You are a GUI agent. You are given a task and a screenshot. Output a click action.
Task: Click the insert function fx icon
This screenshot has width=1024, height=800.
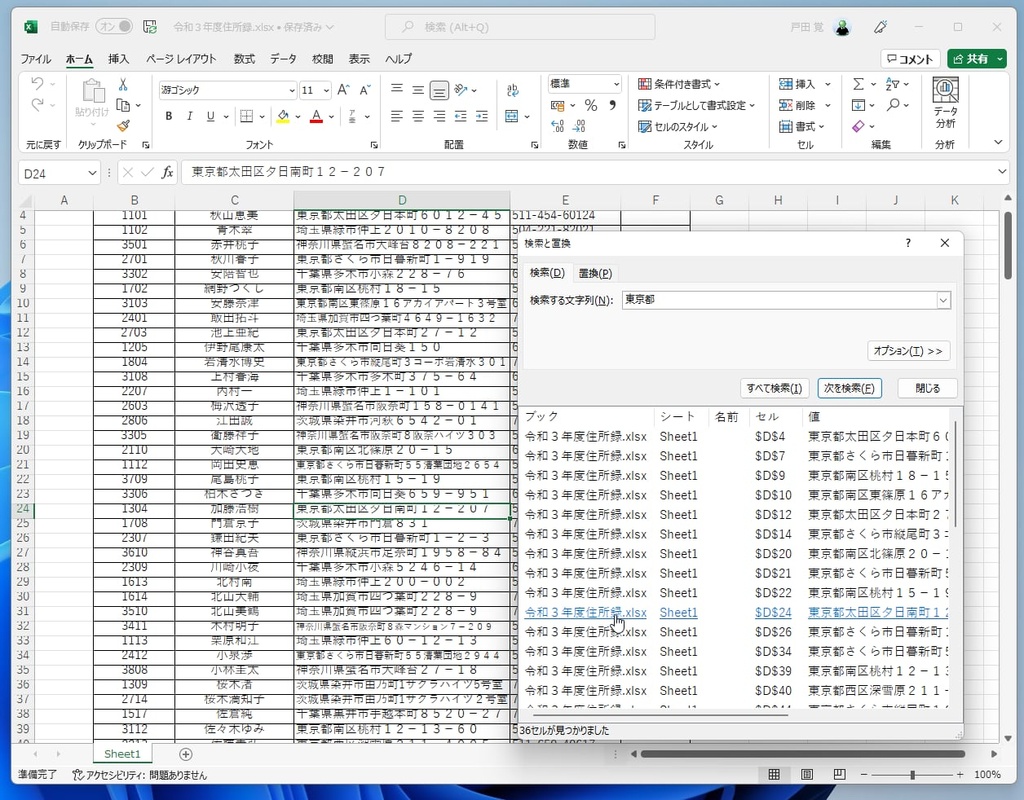[167, 172]
